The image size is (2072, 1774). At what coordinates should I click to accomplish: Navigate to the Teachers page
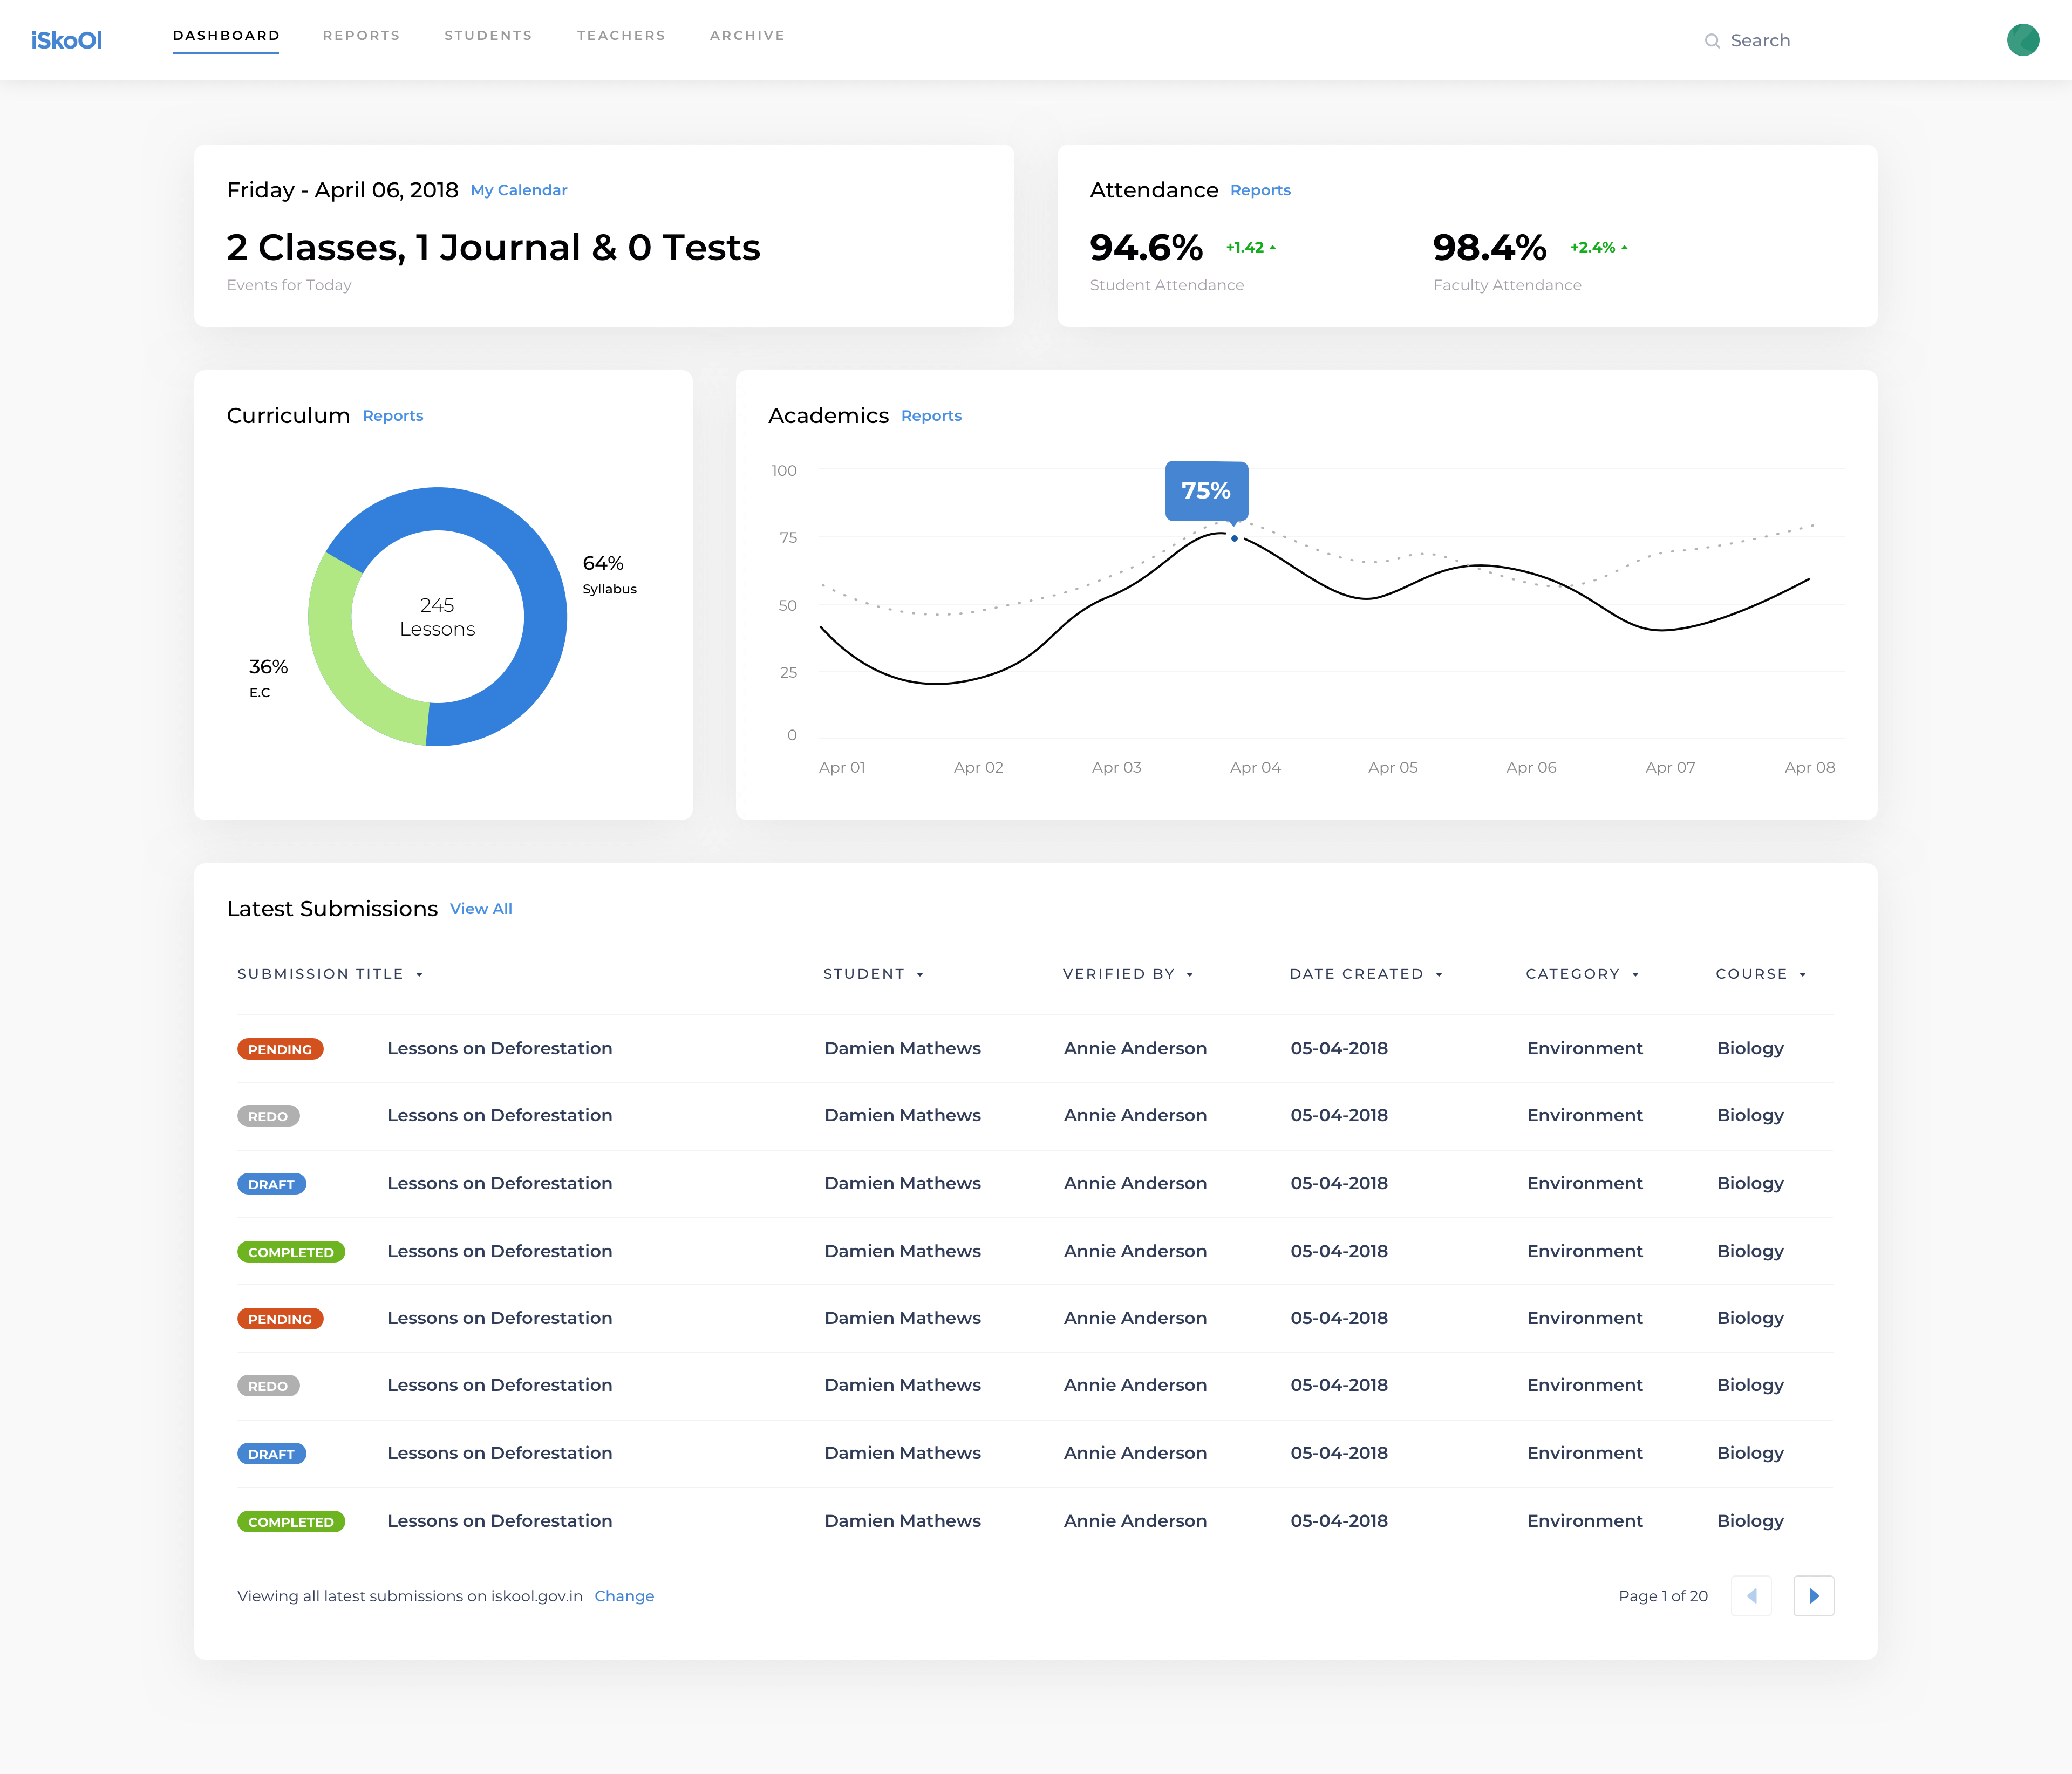pos(621,35)
